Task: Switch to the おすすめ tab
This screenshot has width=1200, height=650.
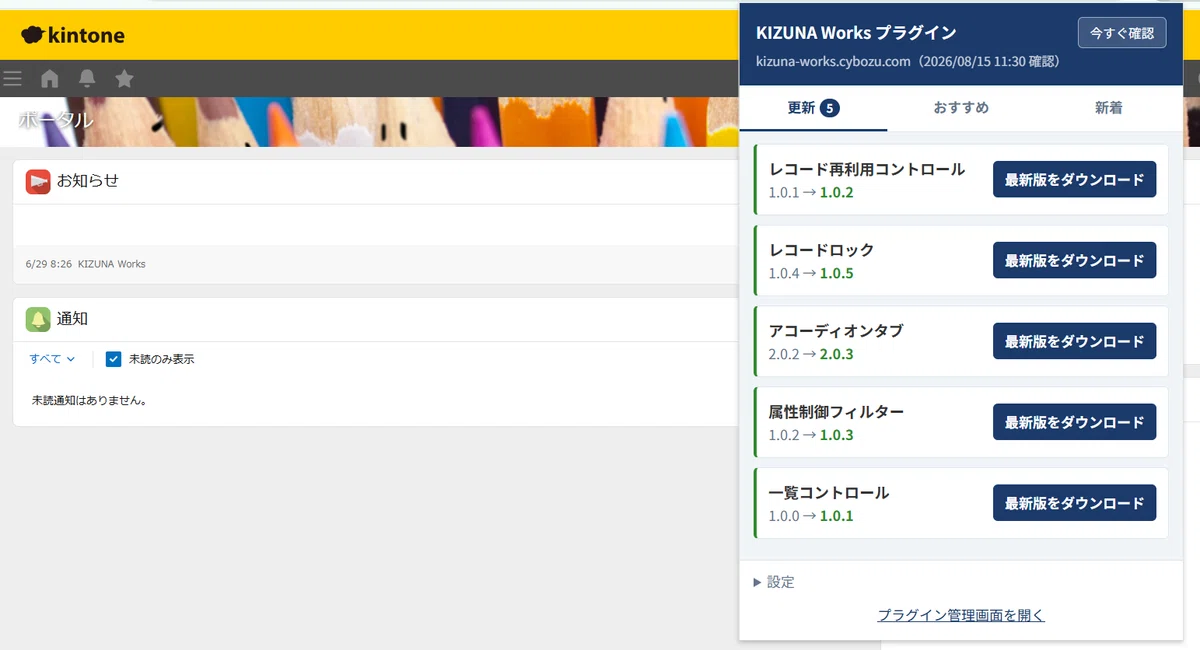Action: pos(961,108)
